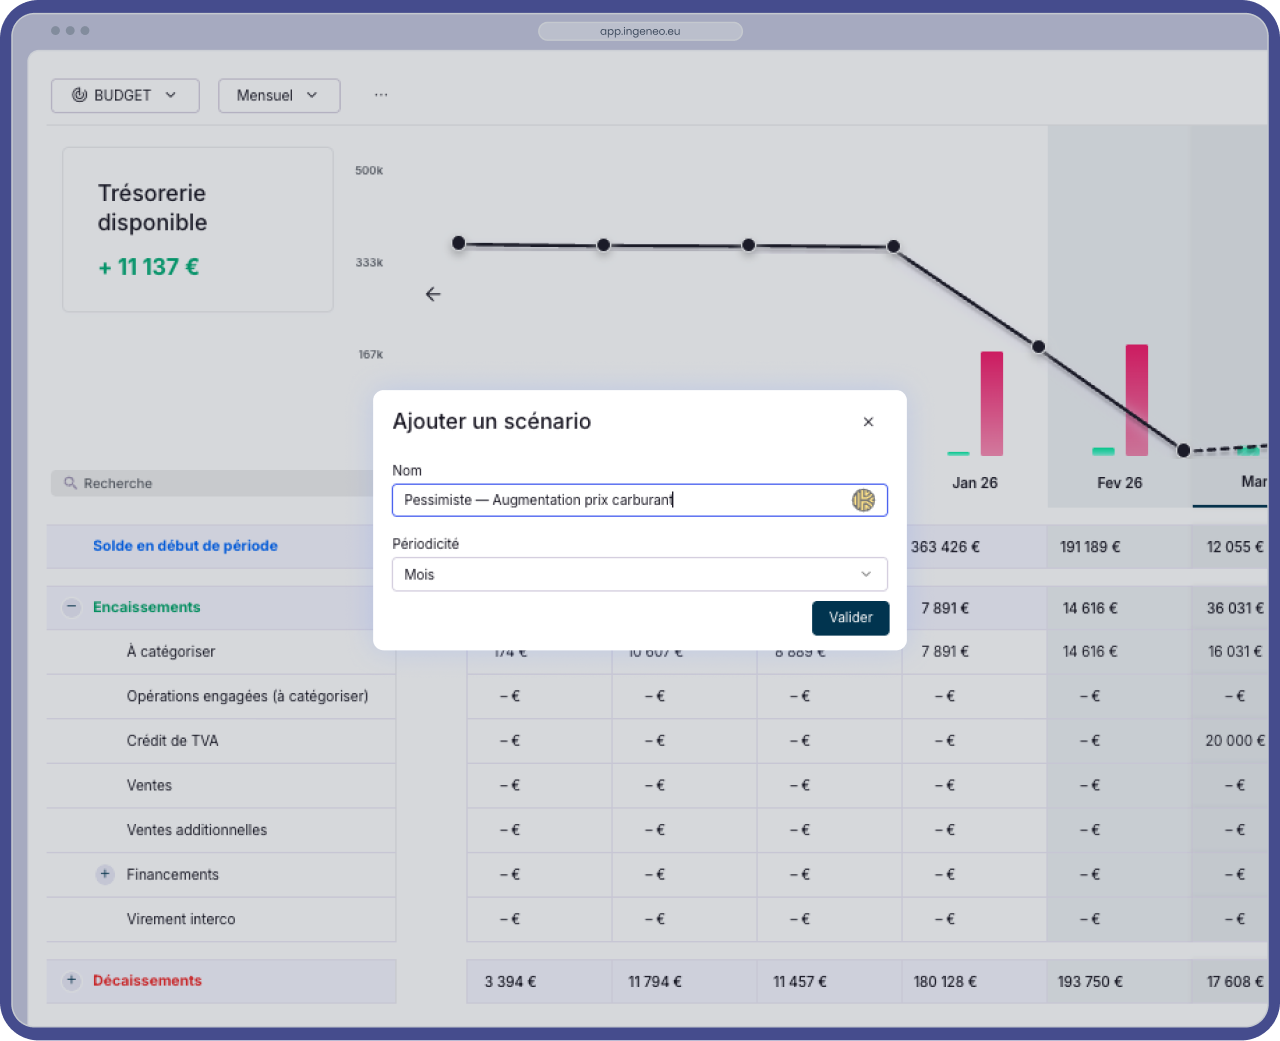
Task: Open the three-dots more options menu
Action: coord(381,95)
